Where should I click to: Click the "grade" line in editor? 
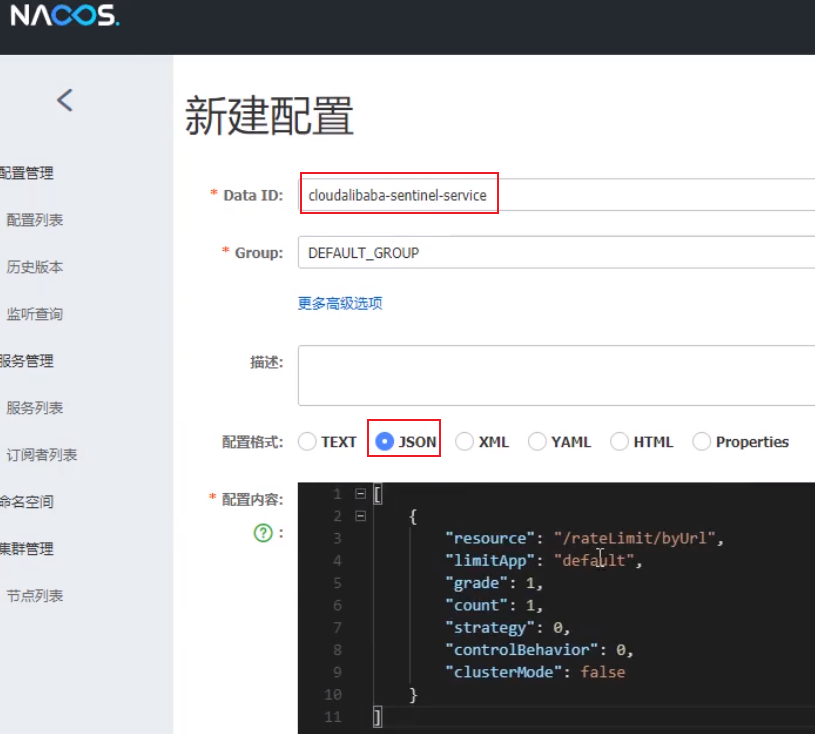[x=494, y=583]
